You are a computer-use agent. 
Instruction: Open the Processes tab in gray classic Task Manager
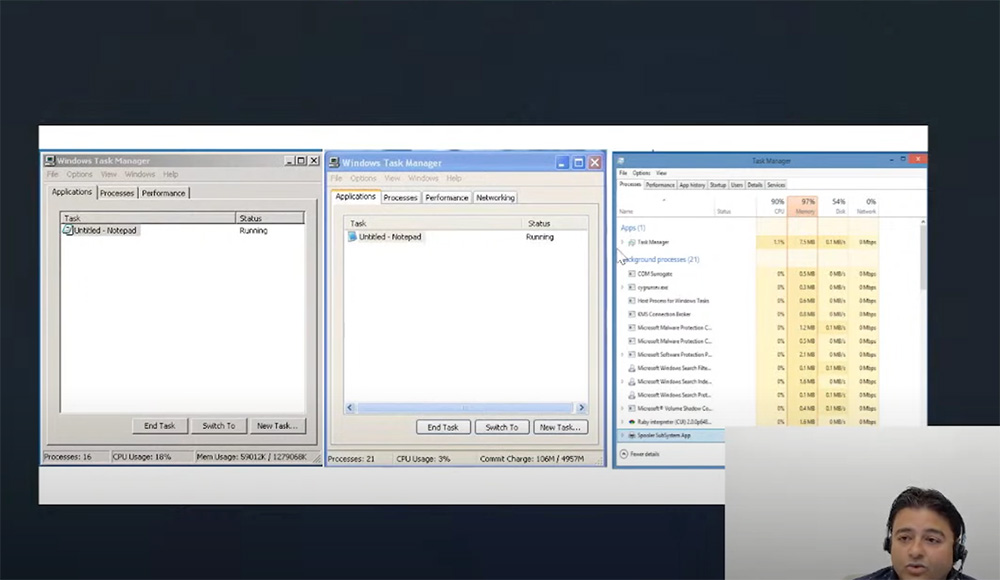tap(117, 193)
